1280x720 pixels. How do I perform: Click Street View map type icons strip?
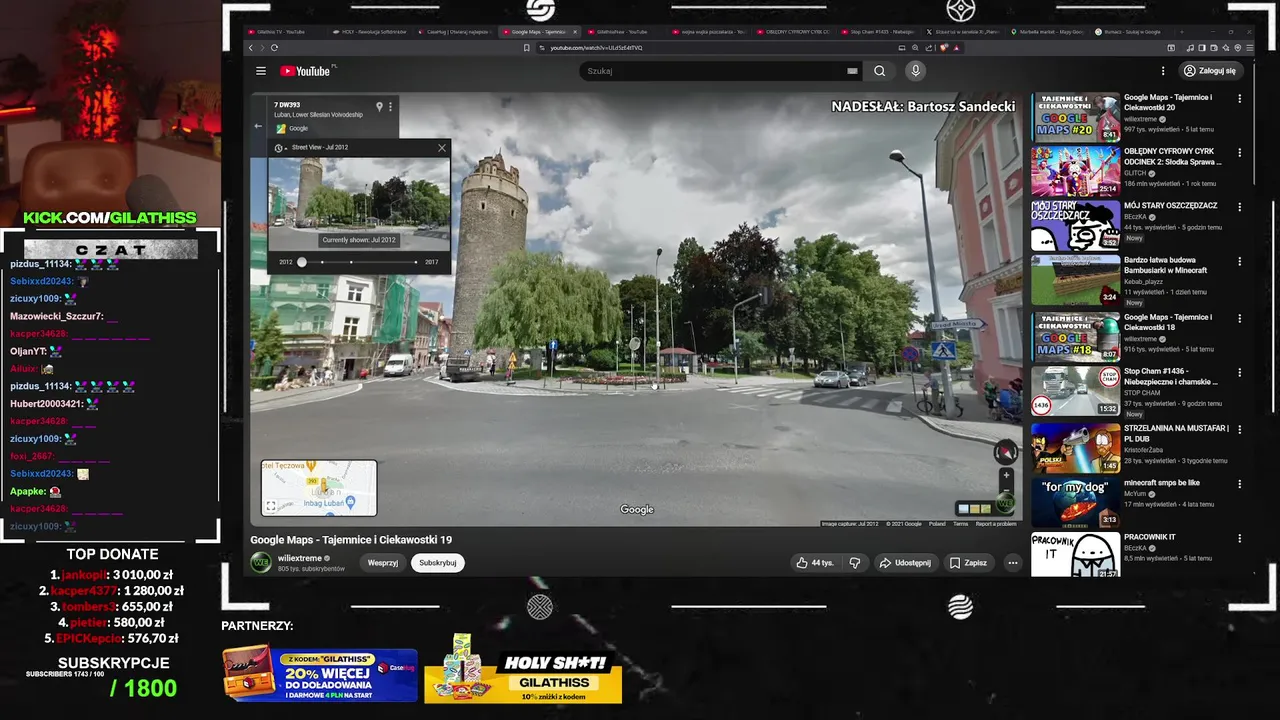click(x=974, y=508)
